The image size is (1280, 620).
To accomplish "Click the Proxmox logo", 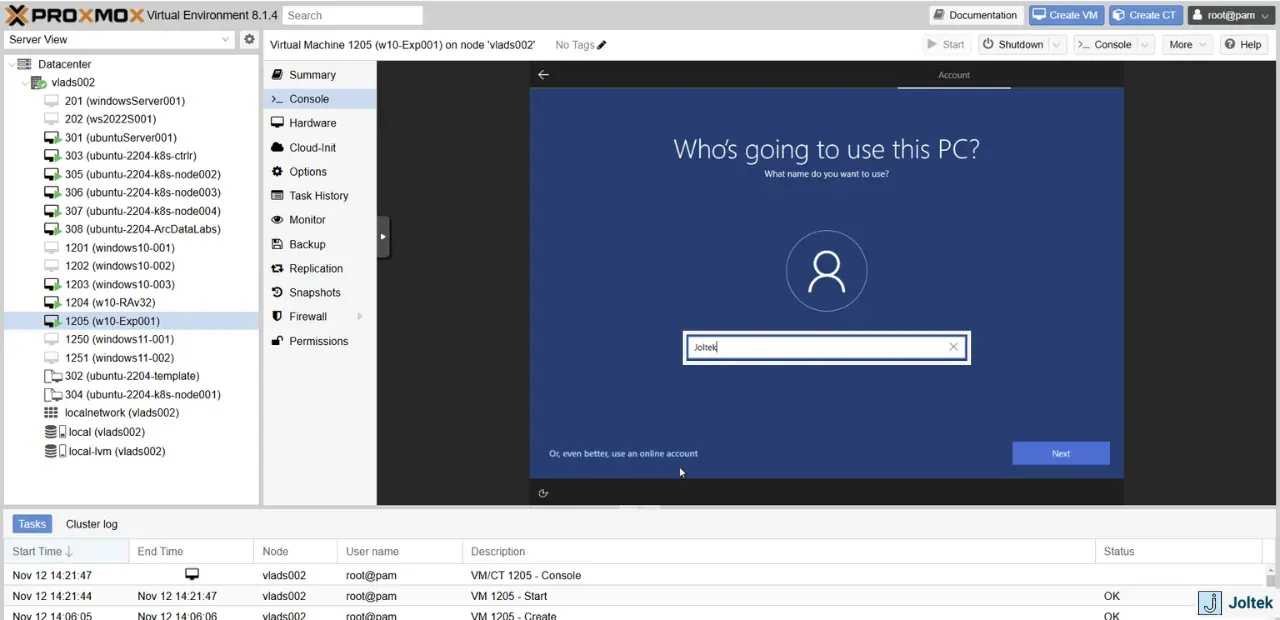I will tap(74, 15).
